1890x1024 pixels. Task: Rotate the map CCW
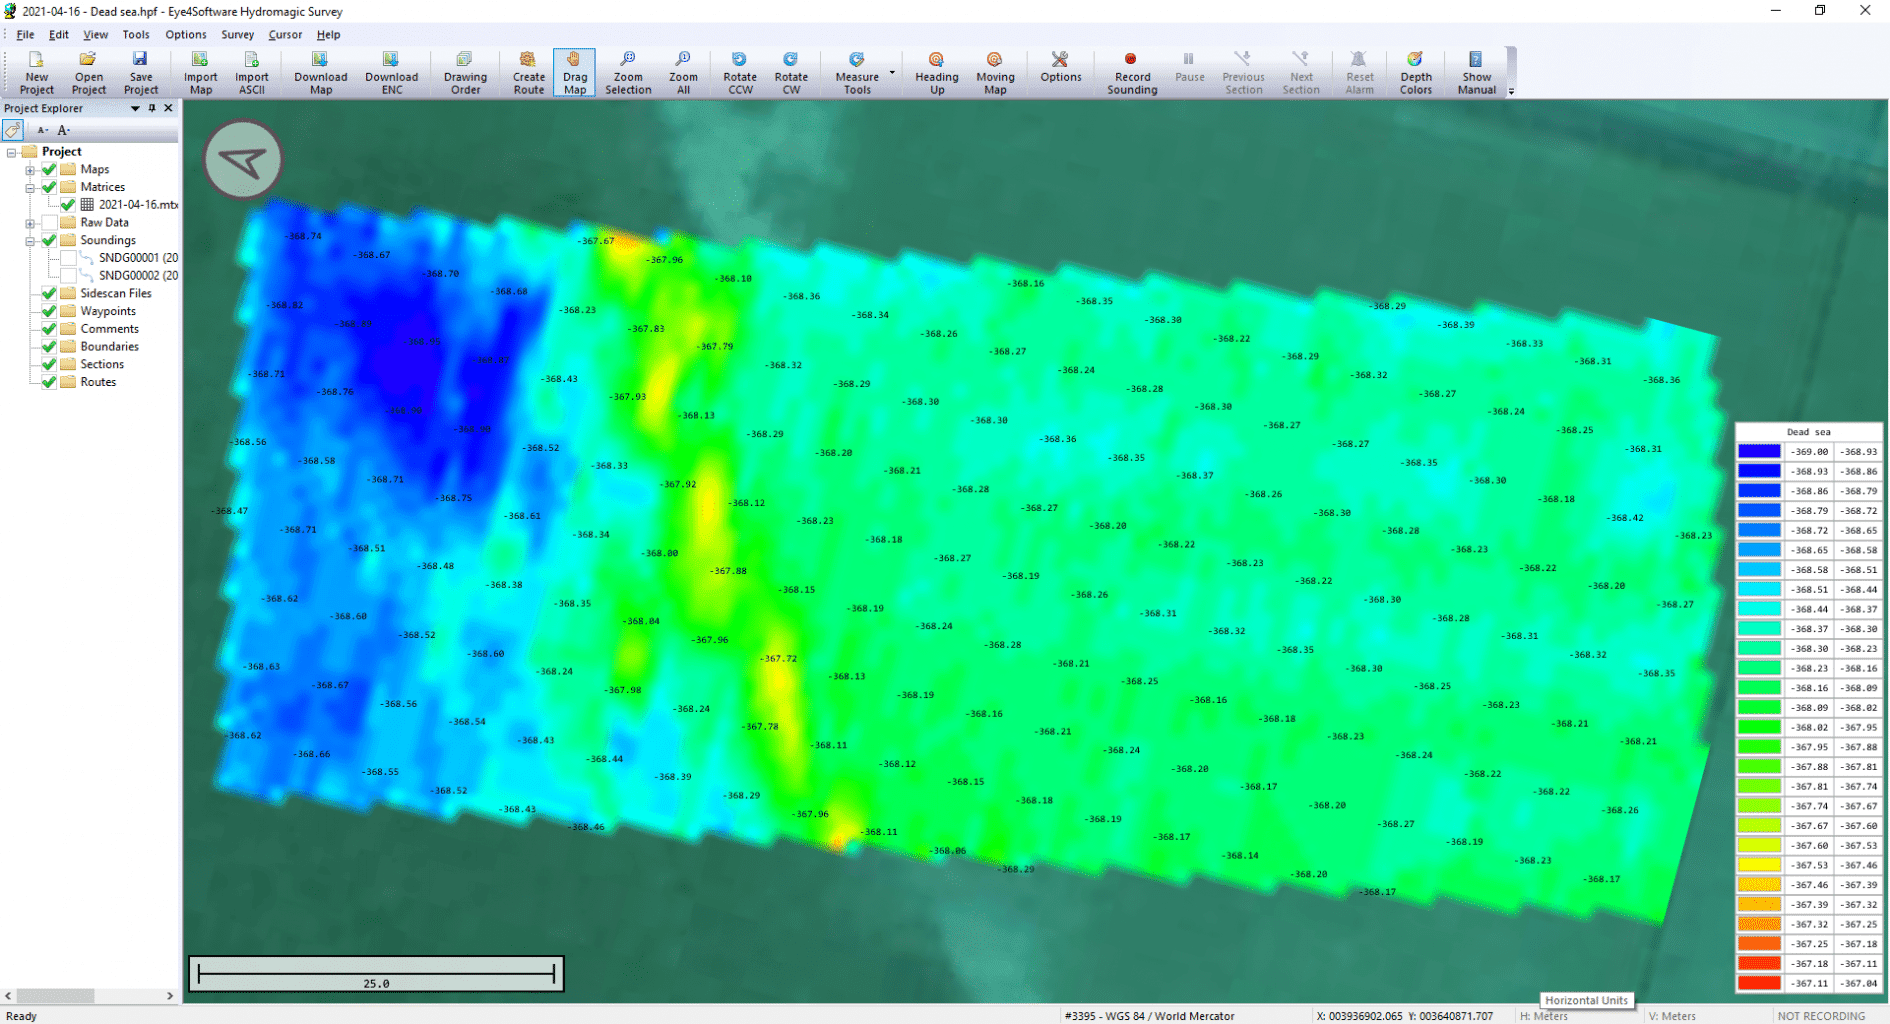pos(740,73)
